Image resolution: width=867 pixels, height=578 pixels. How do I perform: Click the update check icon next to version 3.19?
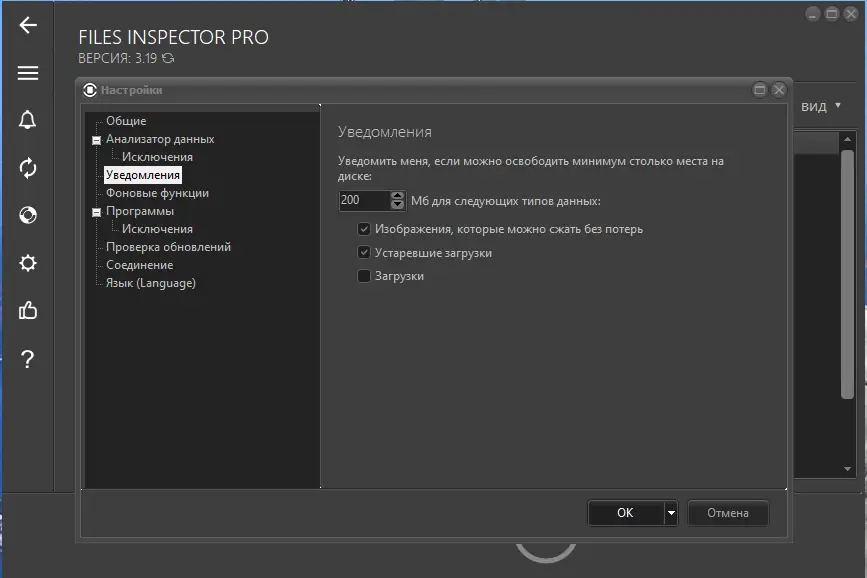point(168,58)
